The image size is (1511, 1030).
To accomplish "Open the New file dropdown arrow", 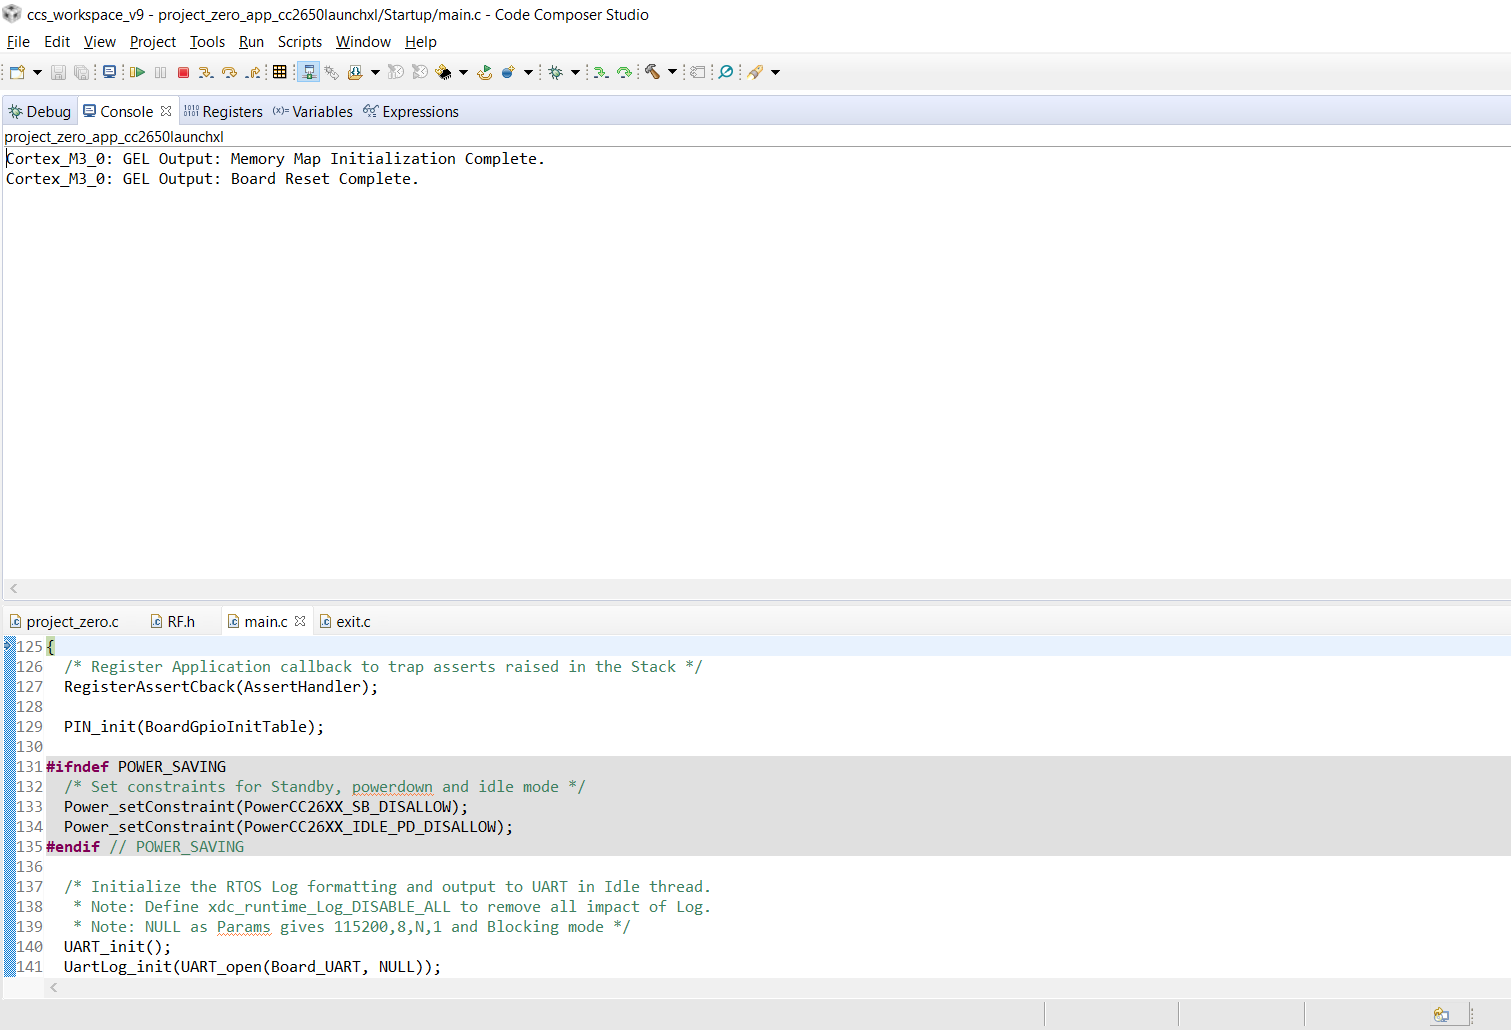I will click(x=37, y=72).
